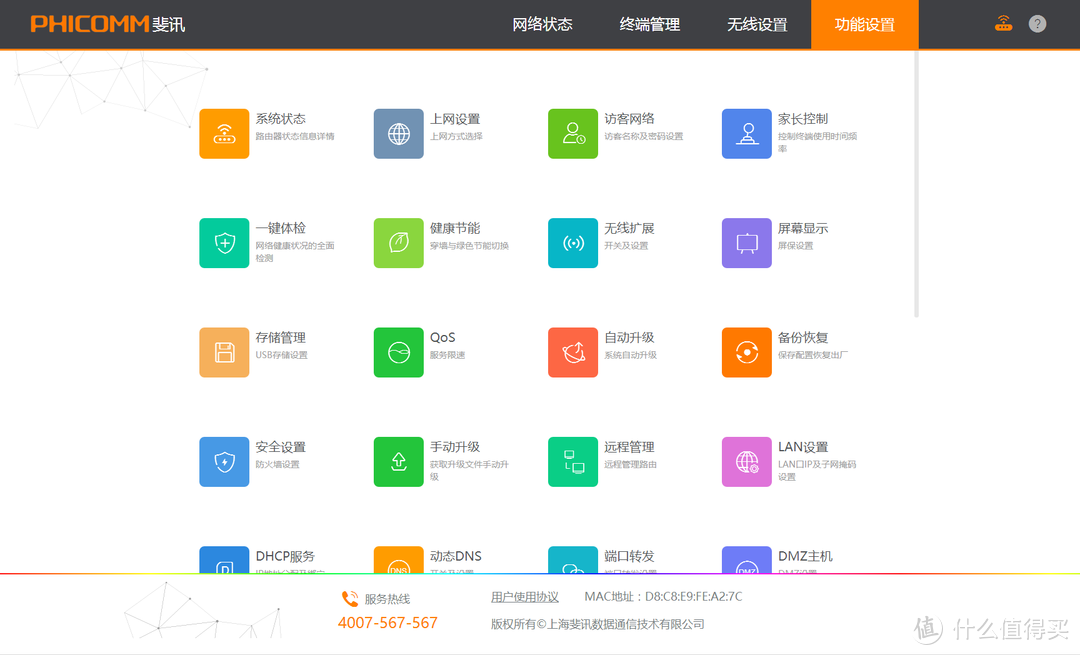Open the DHCP服务 service icon
The image size is (1080, 655).
point(224,560)
